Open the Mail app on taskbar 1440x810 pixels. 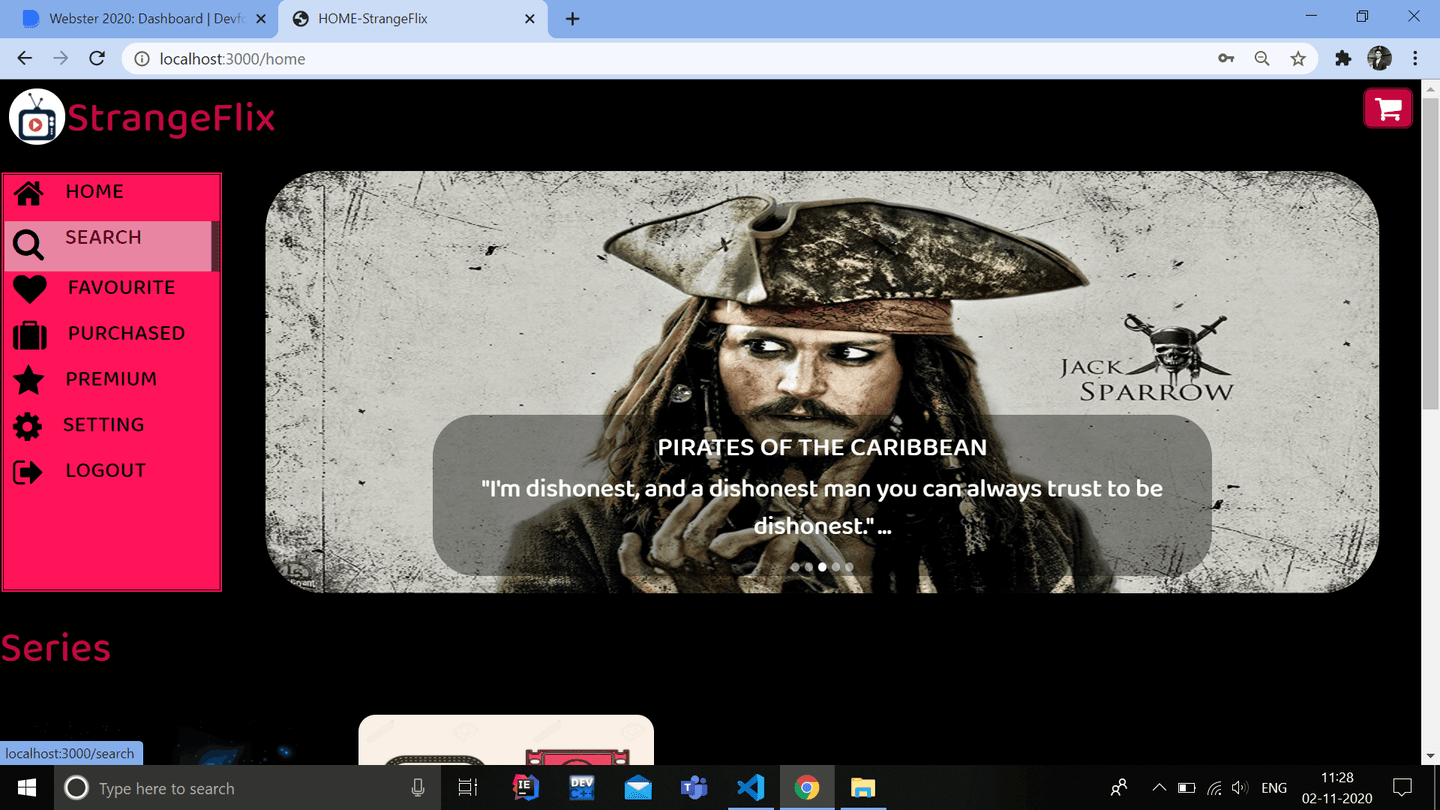coord(638,788)
